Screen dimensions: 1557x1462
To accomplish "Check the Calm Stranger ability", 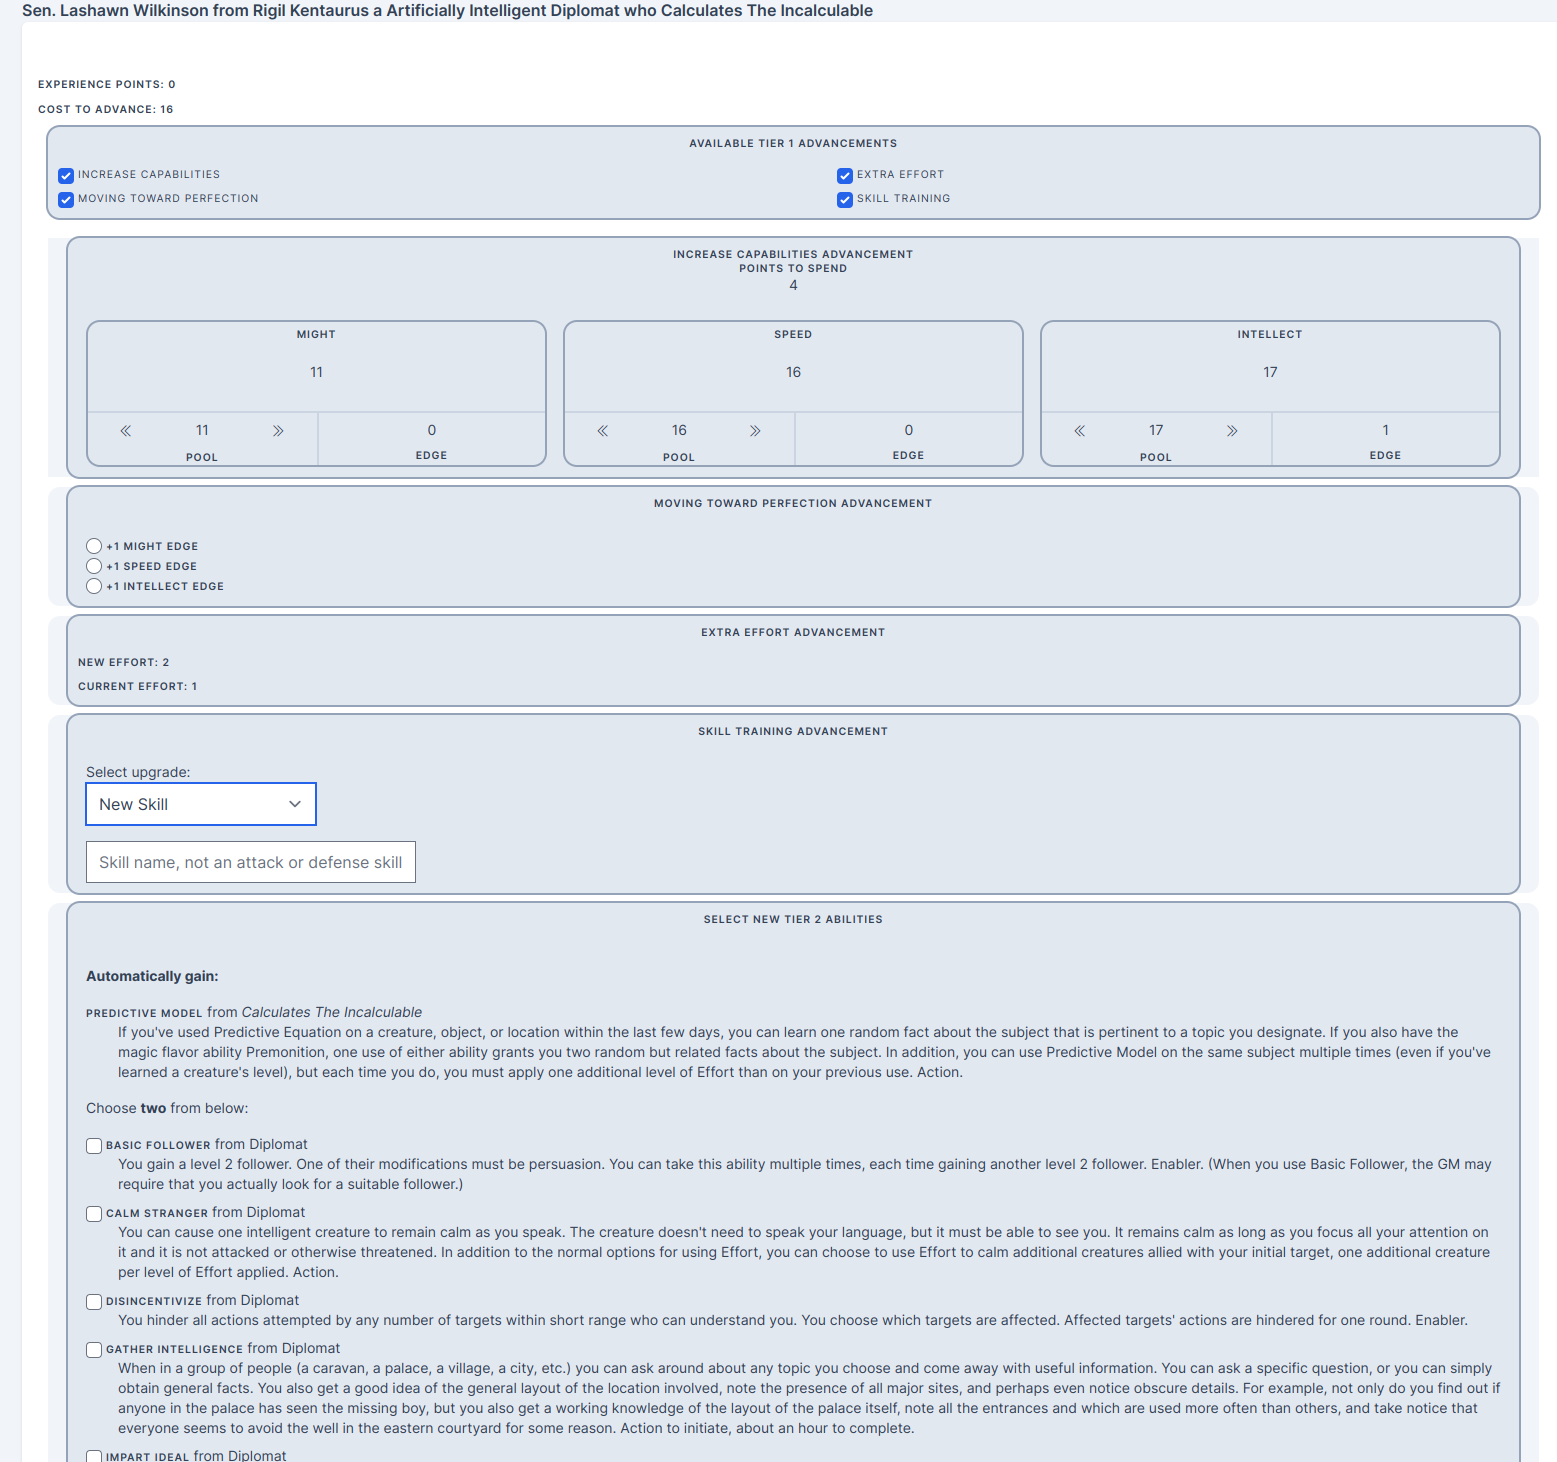I will coord(94,1214).
